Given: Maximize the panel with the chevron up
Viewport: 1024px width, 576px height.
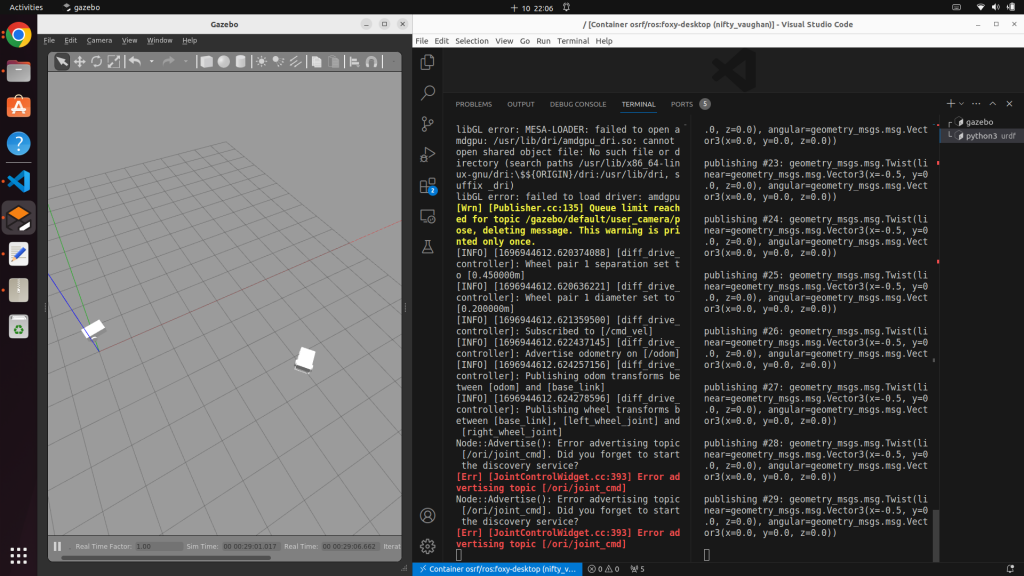Looking at the screenshot, I should (993, 104).
